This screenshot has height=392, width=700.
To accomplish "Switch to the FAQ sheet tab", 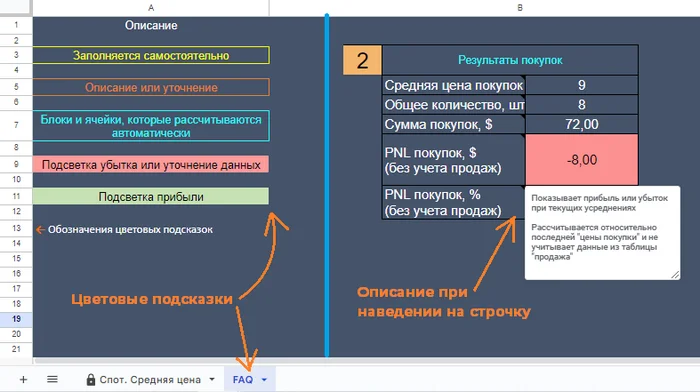I will pos(243,379).
